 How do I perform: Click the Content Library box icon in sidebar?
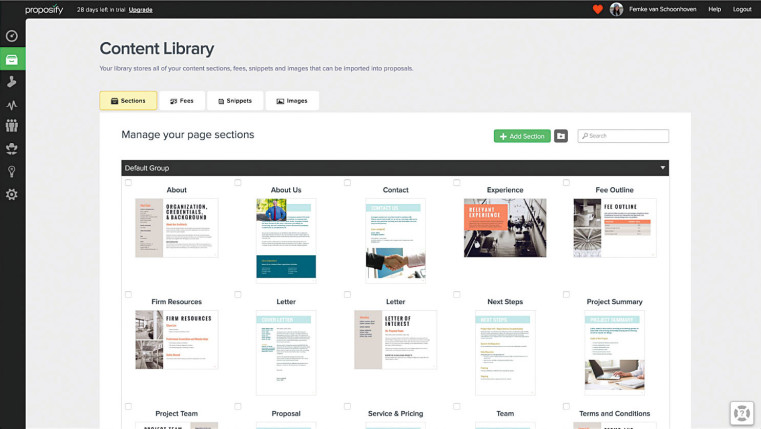(x=12, y=59)
